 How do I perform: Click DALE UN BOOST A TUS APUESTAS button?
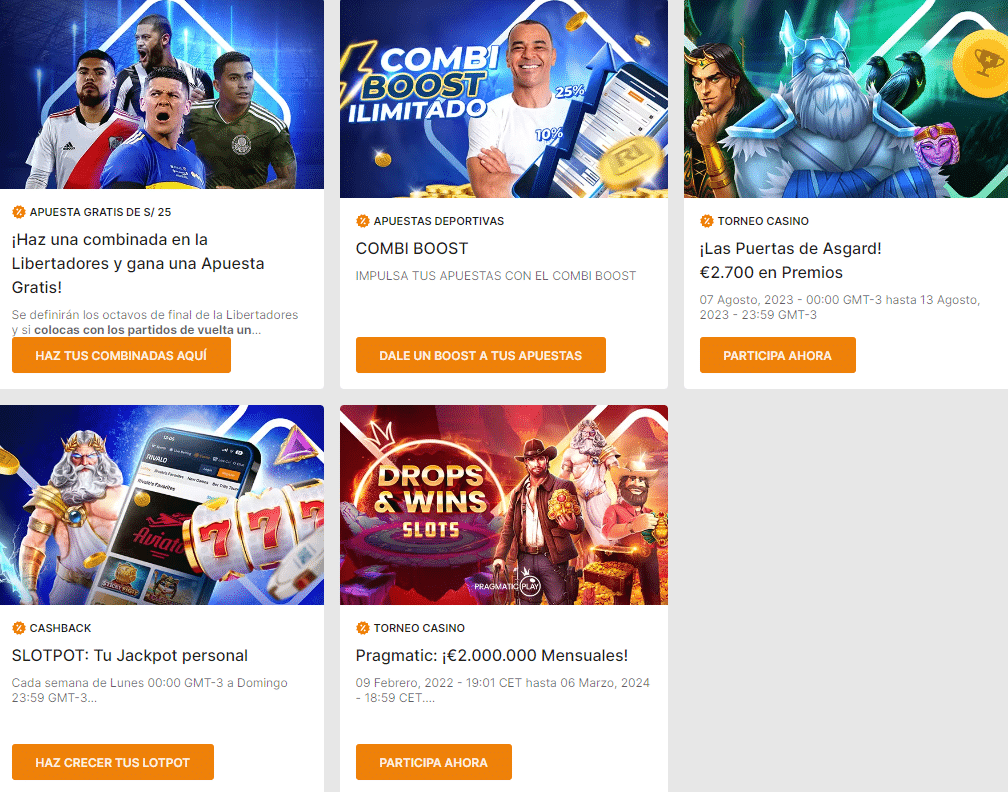[480, 355]
